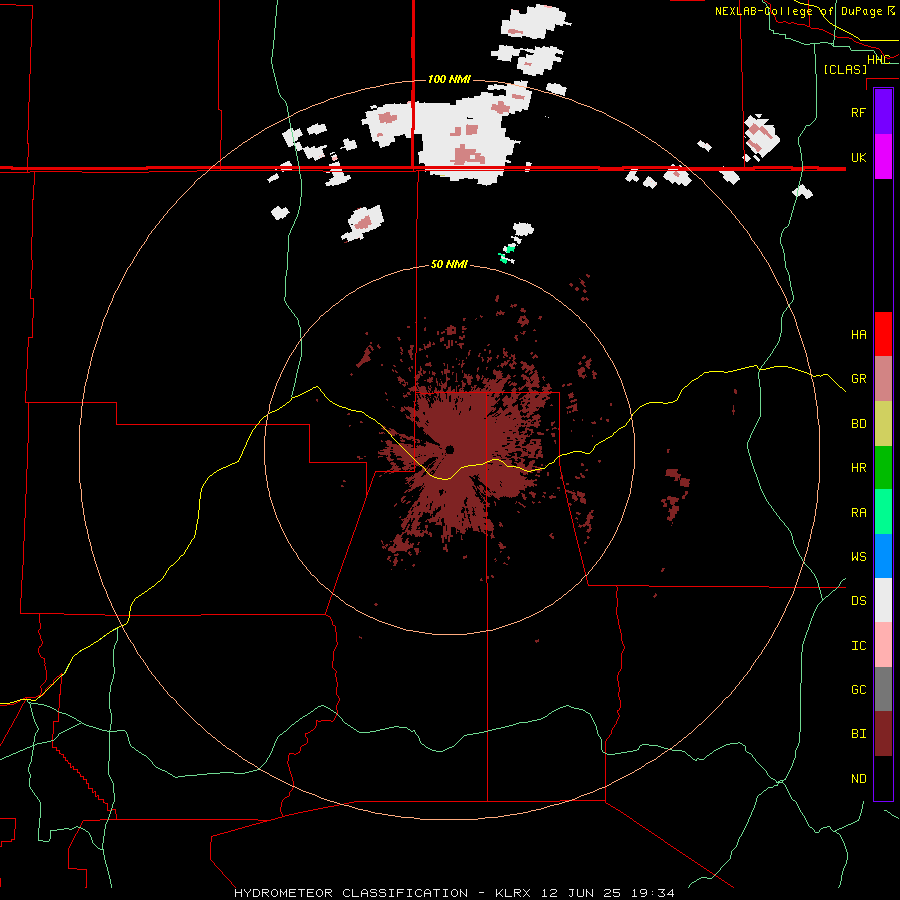Click the small green rain echo north of radar
Screen dimensions: 900x900
click(x=507, y=254)
